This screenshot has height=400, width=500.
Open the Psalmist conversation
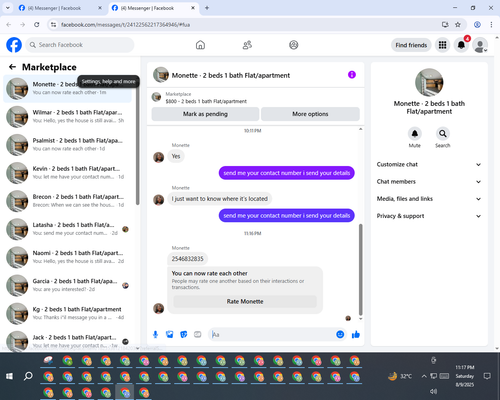click(68, 145)
